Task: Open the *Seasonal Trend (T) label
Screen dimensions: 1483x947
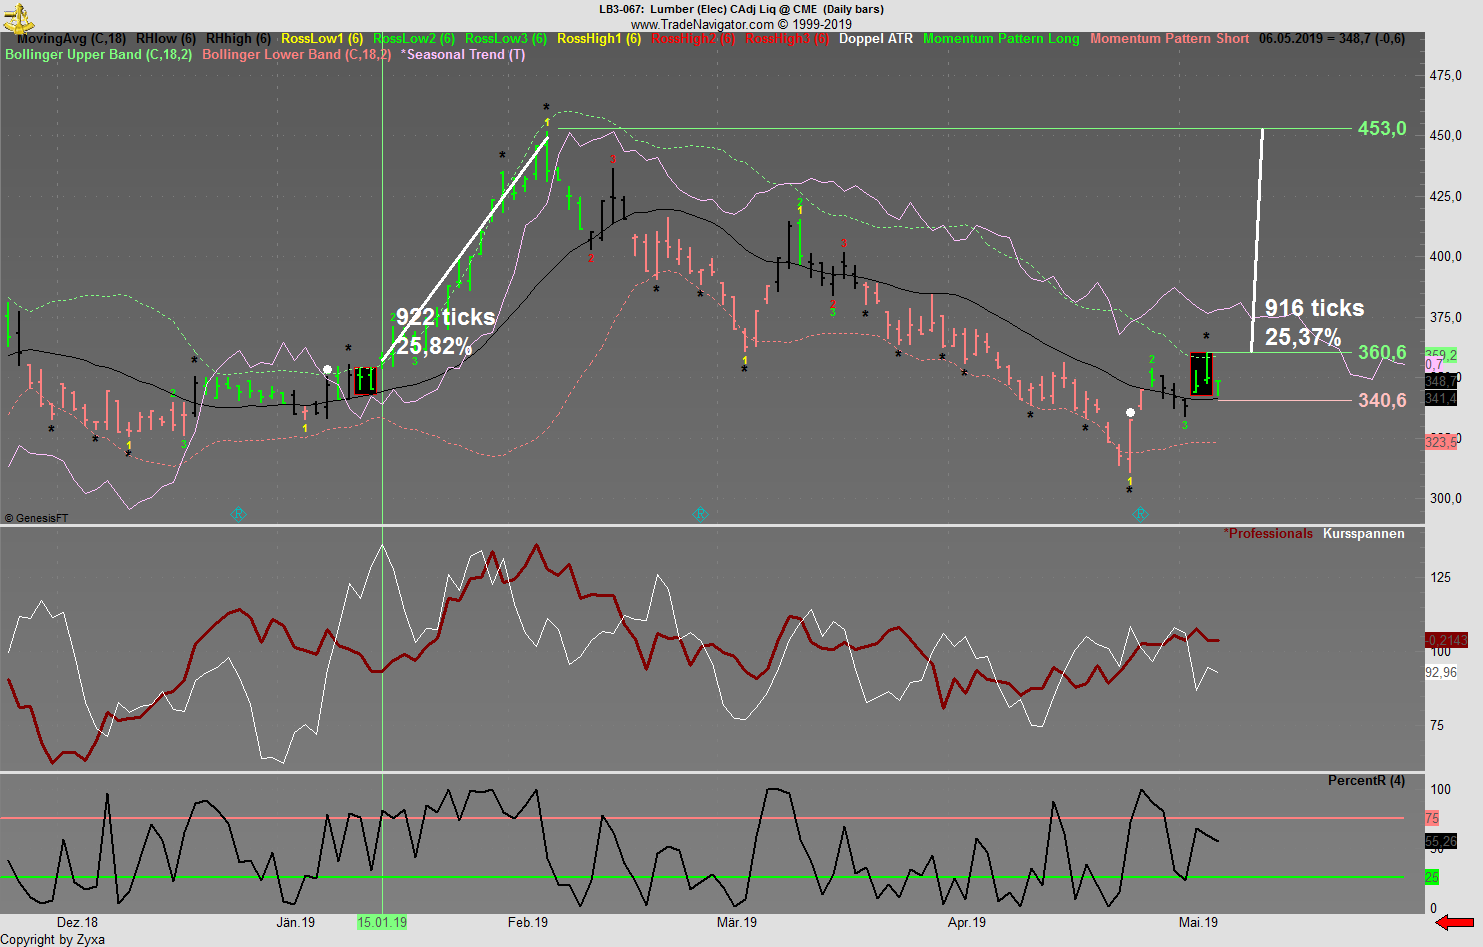Action: tap(463, 55)
